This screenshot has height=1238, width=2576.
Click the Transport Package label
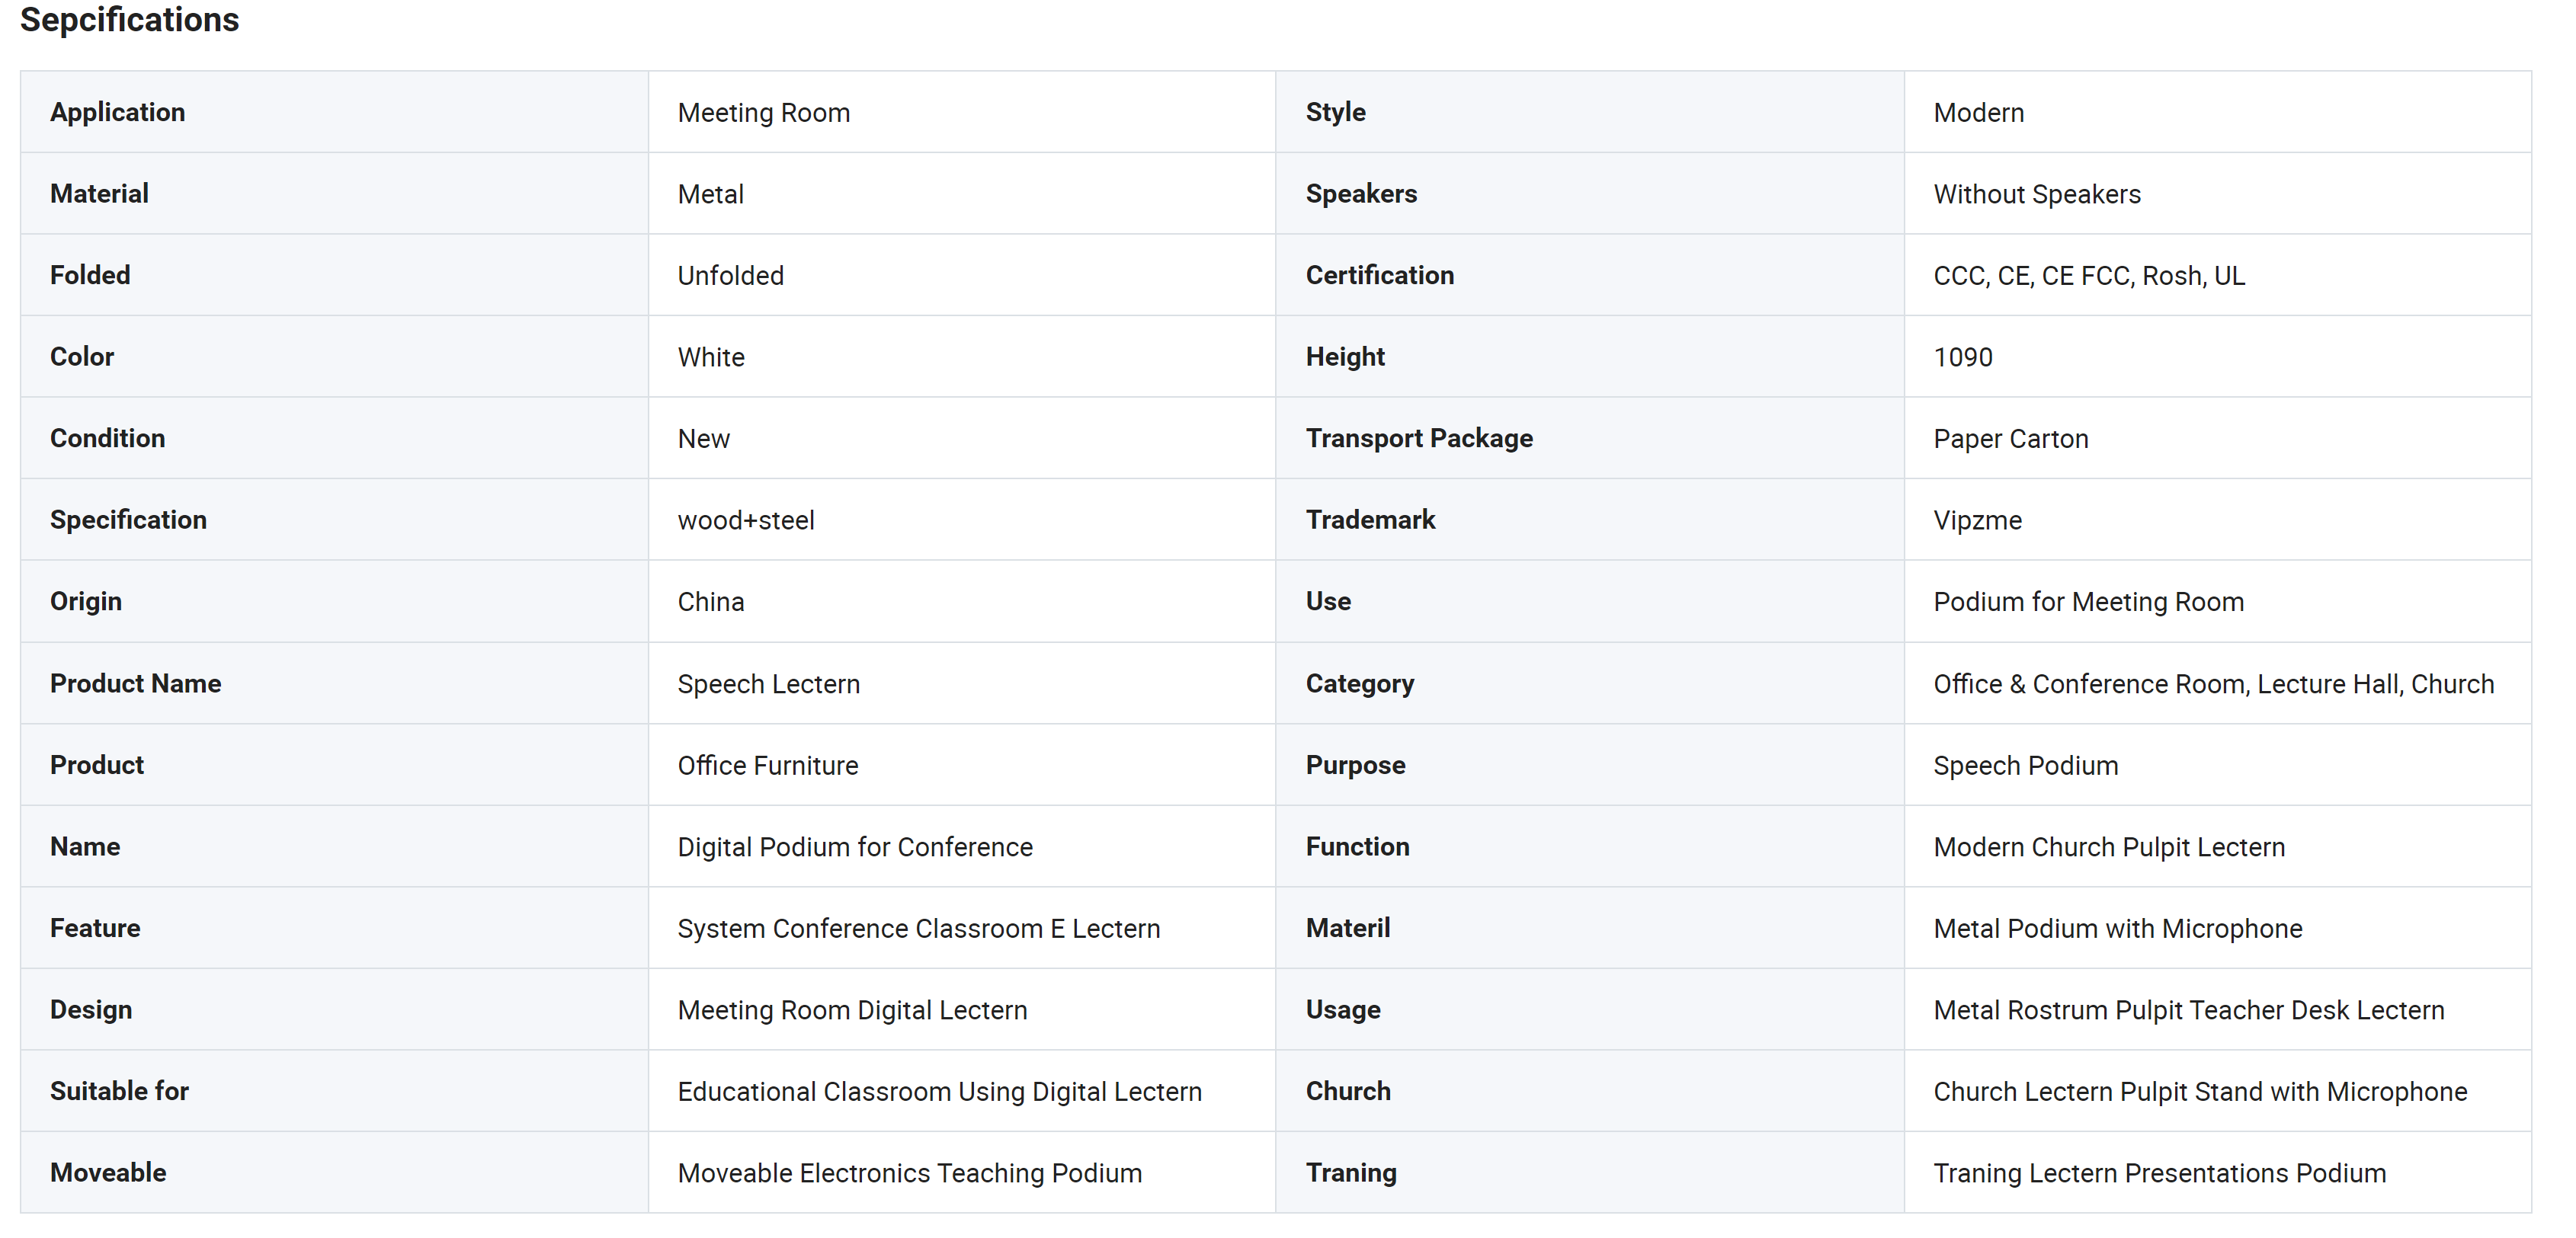point(1419,438)
